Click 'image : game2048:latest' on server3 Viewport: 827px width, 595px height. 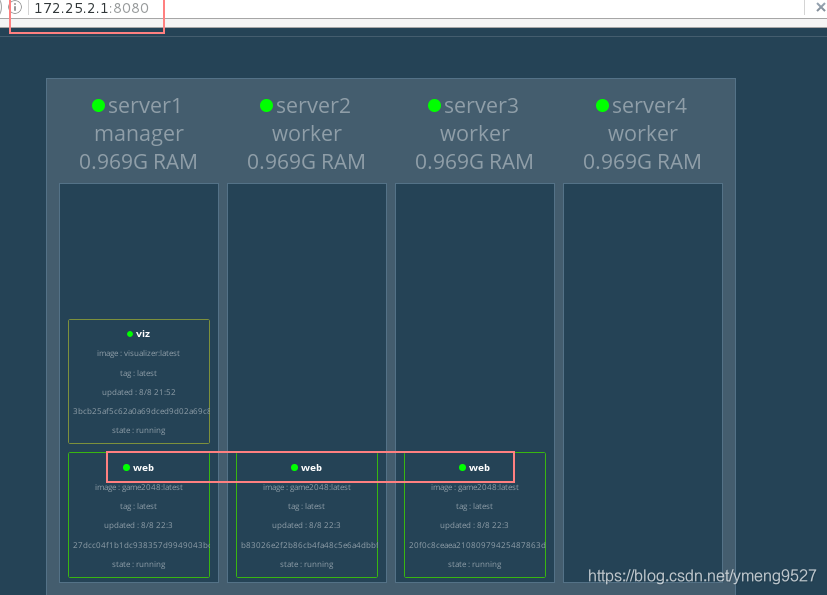tap(475, 487)
